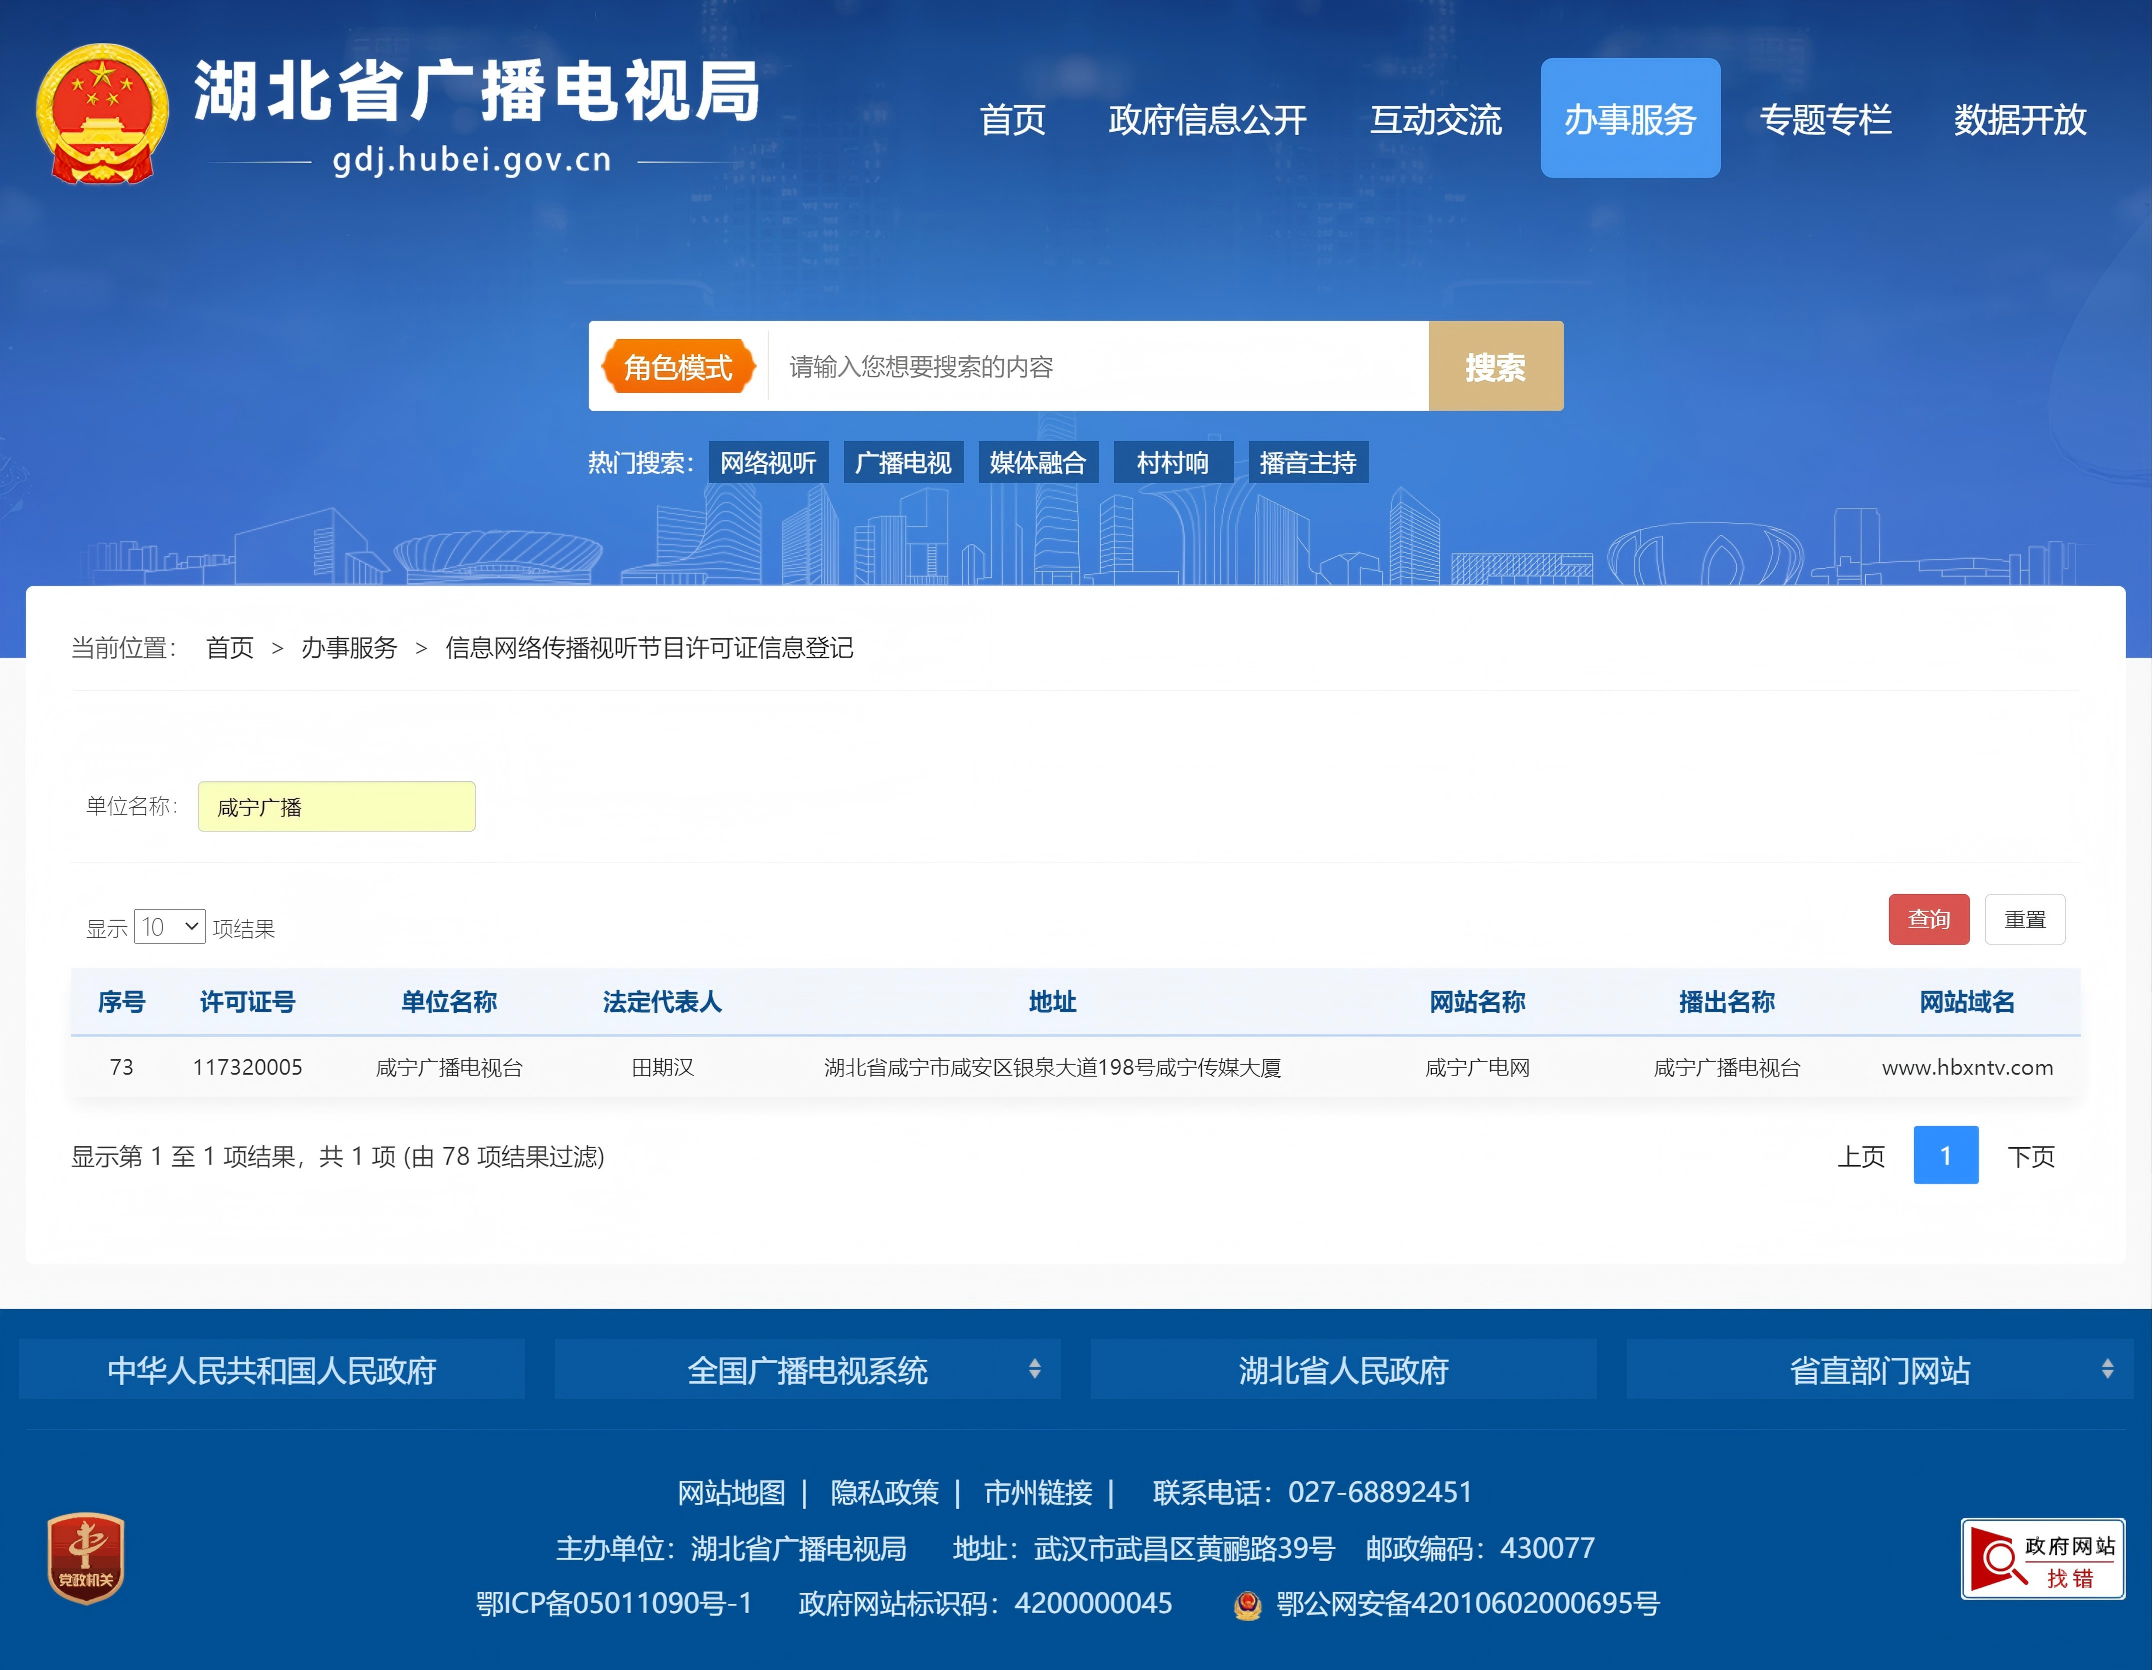Viewport: 2153px width, 1670px height.
Task: Click the orange 角色模式 badge
Action: 678,367
